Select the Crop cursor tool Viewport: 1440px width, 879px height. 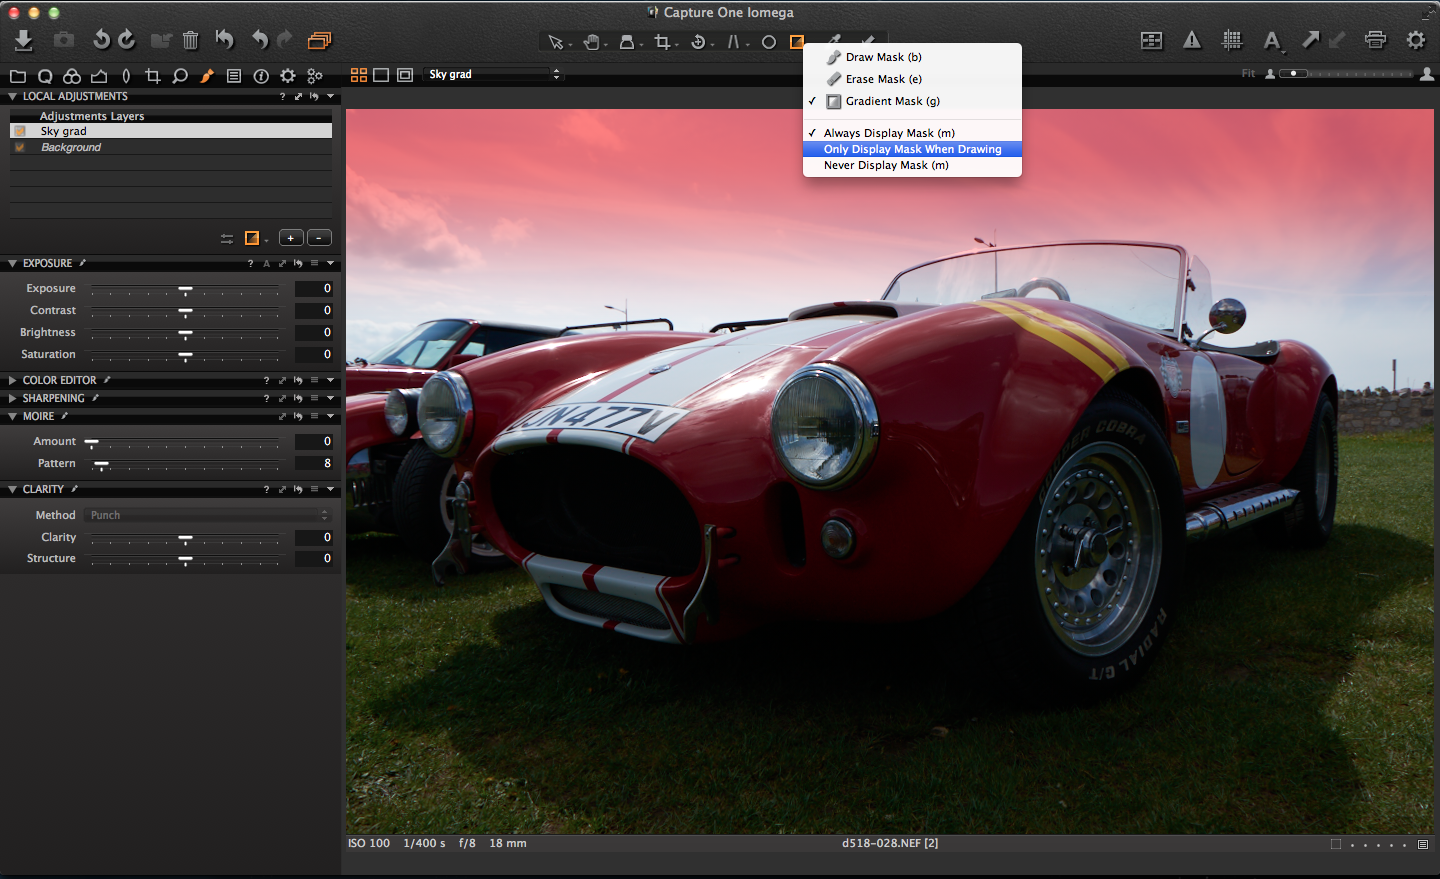tap(663, 41)
